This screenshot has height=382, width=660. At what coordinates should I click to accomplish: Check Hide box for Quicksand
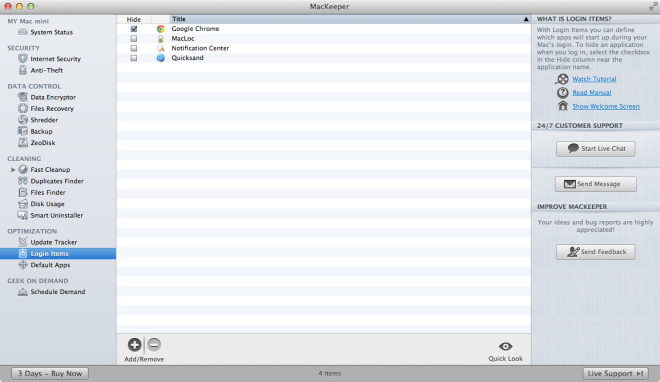click(x=134, y=58)
